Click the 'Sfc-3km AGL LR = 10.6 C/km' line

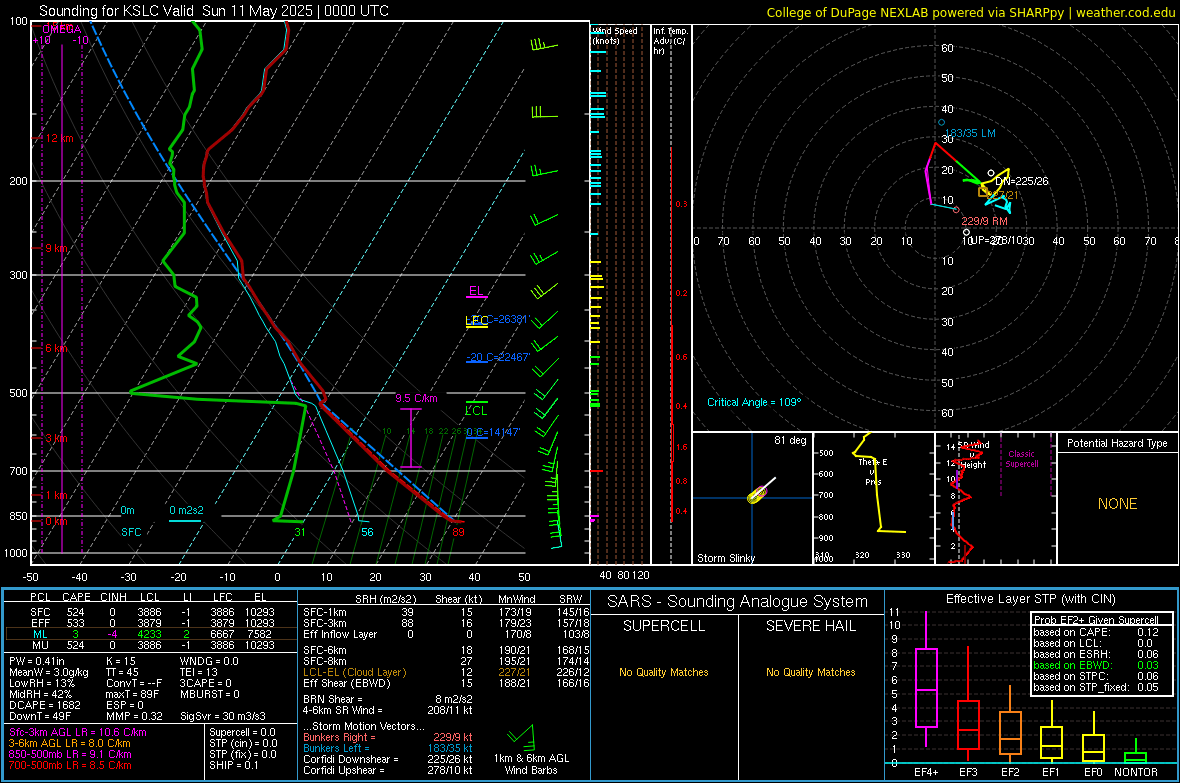click(x=78, y=732)
